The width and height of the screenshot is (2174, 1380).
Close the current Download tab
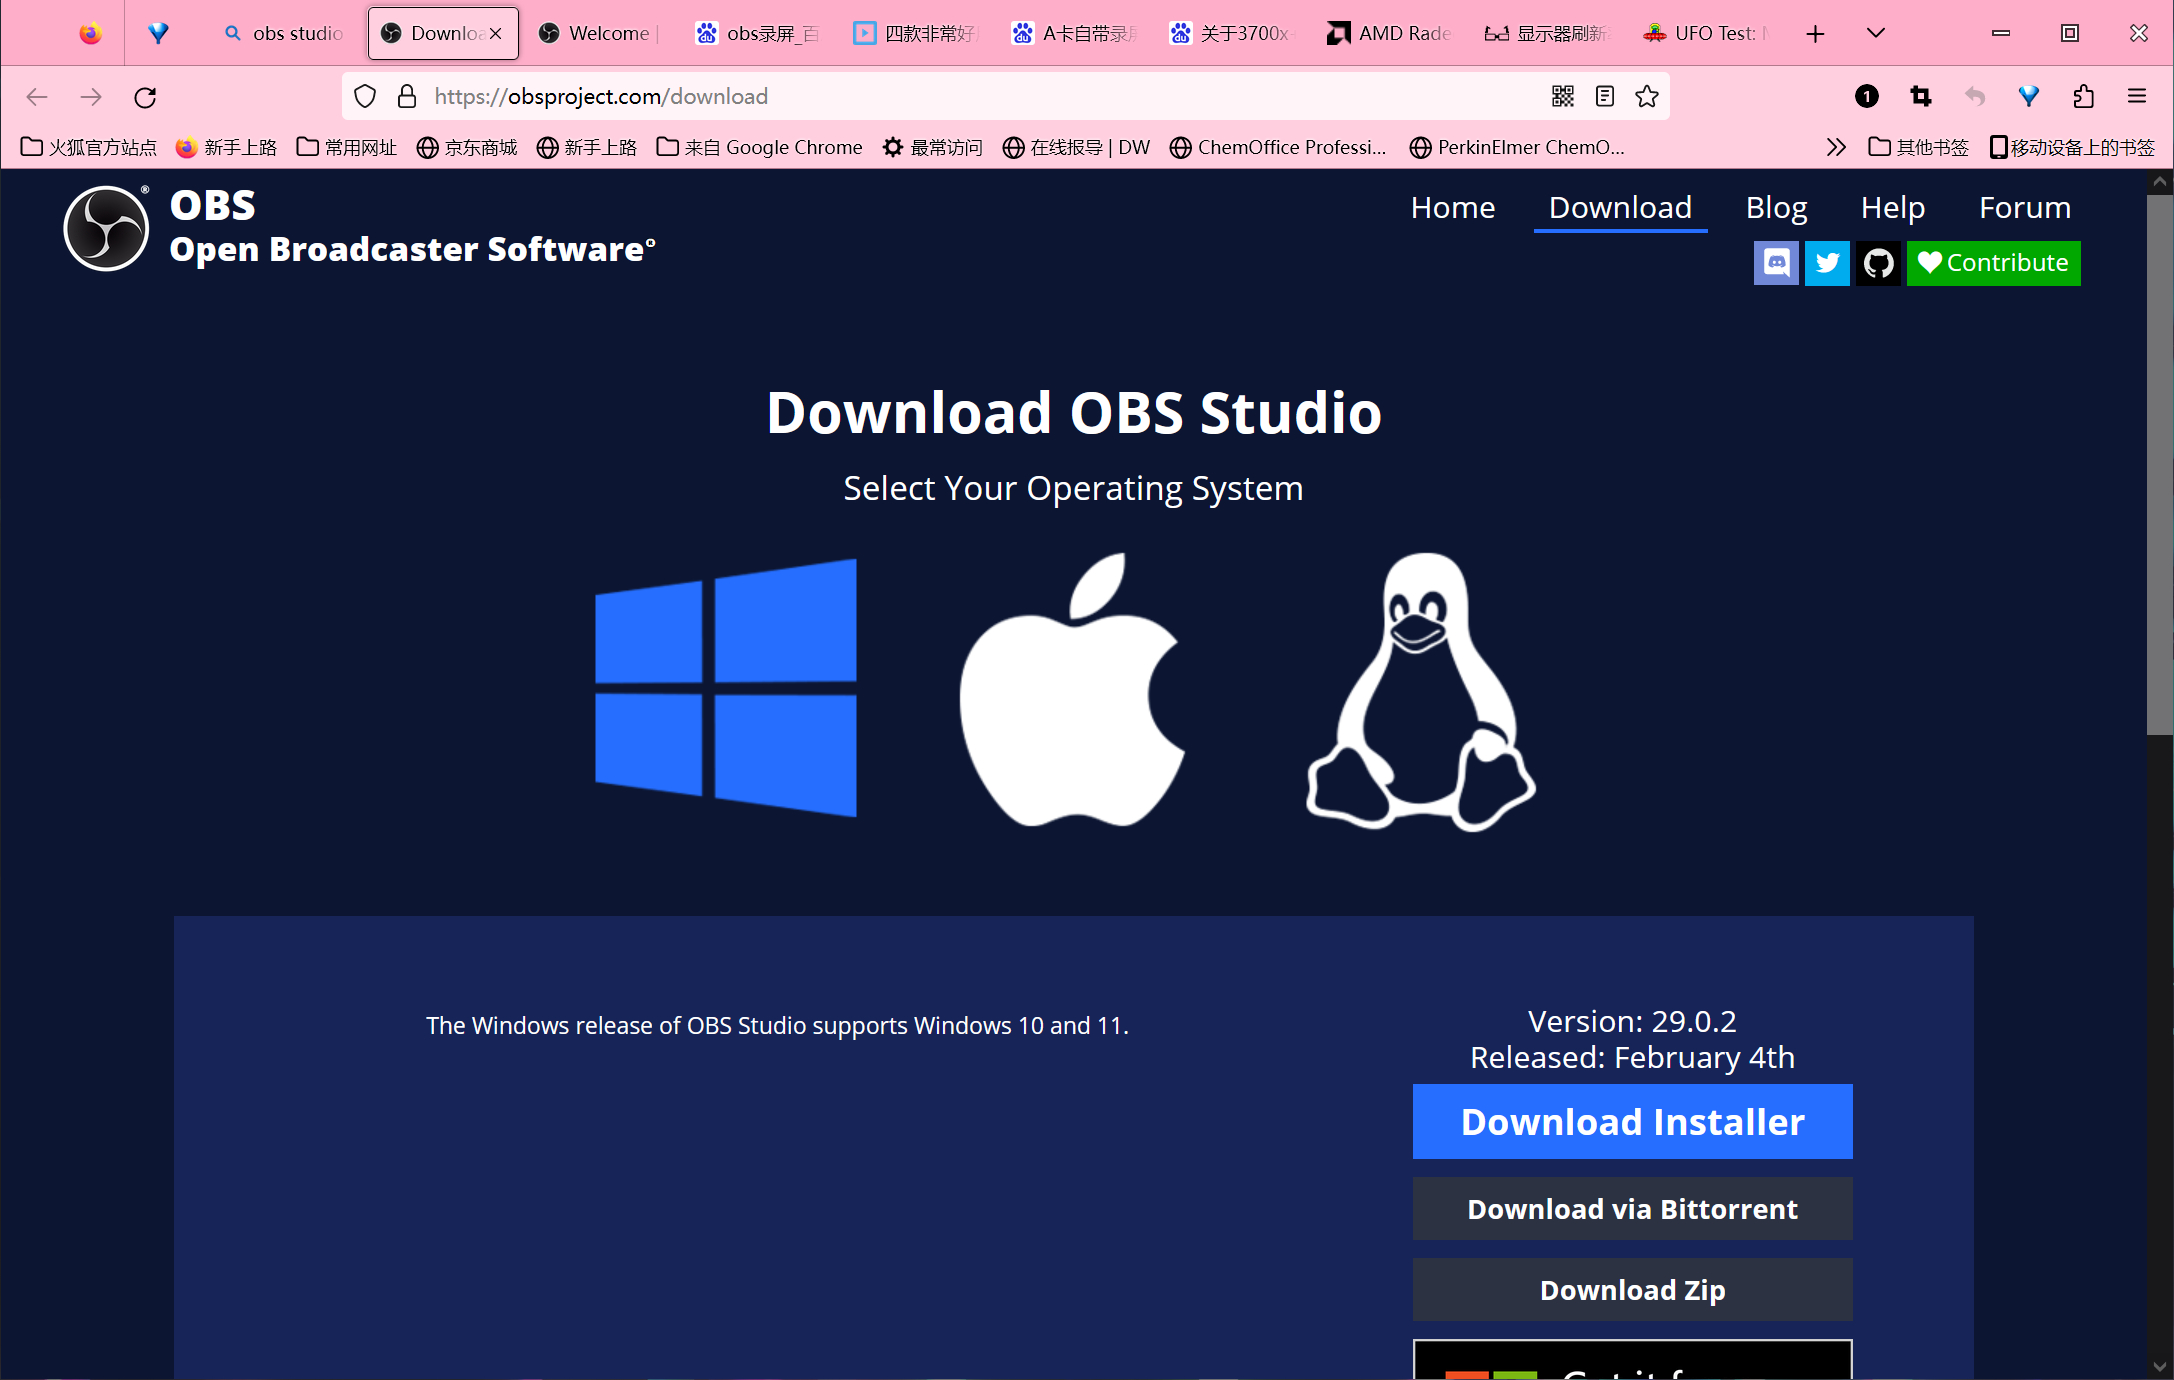pos(496,34)
